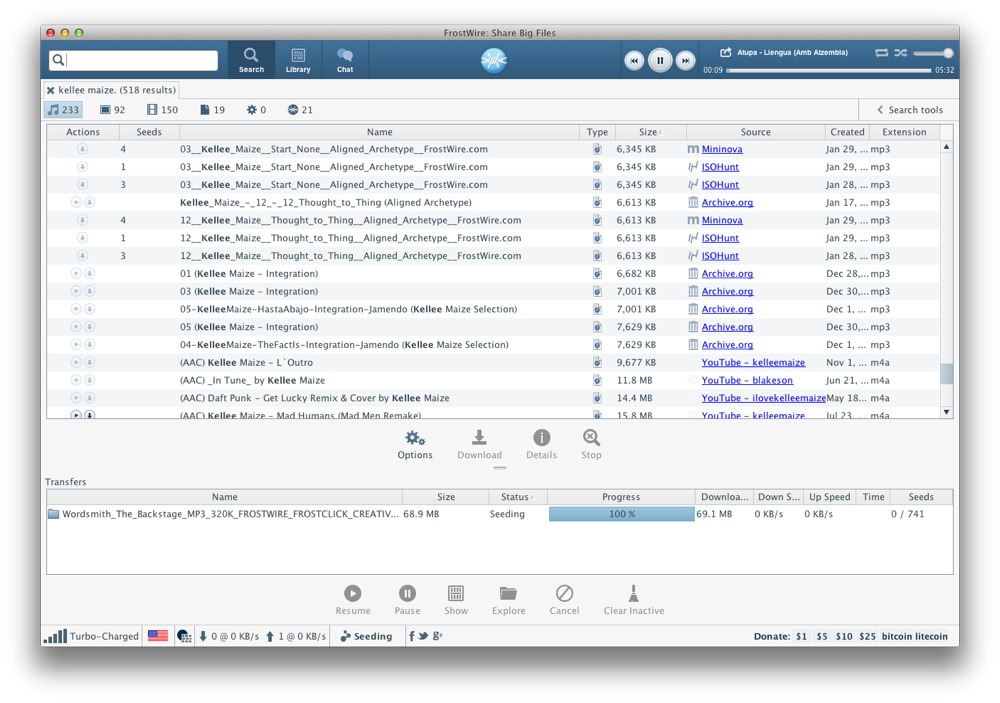Sort results by Name column
Image resolution: width=1000 pixels, height=703 pixels.
pyautogui.click(x=379, y=132)
